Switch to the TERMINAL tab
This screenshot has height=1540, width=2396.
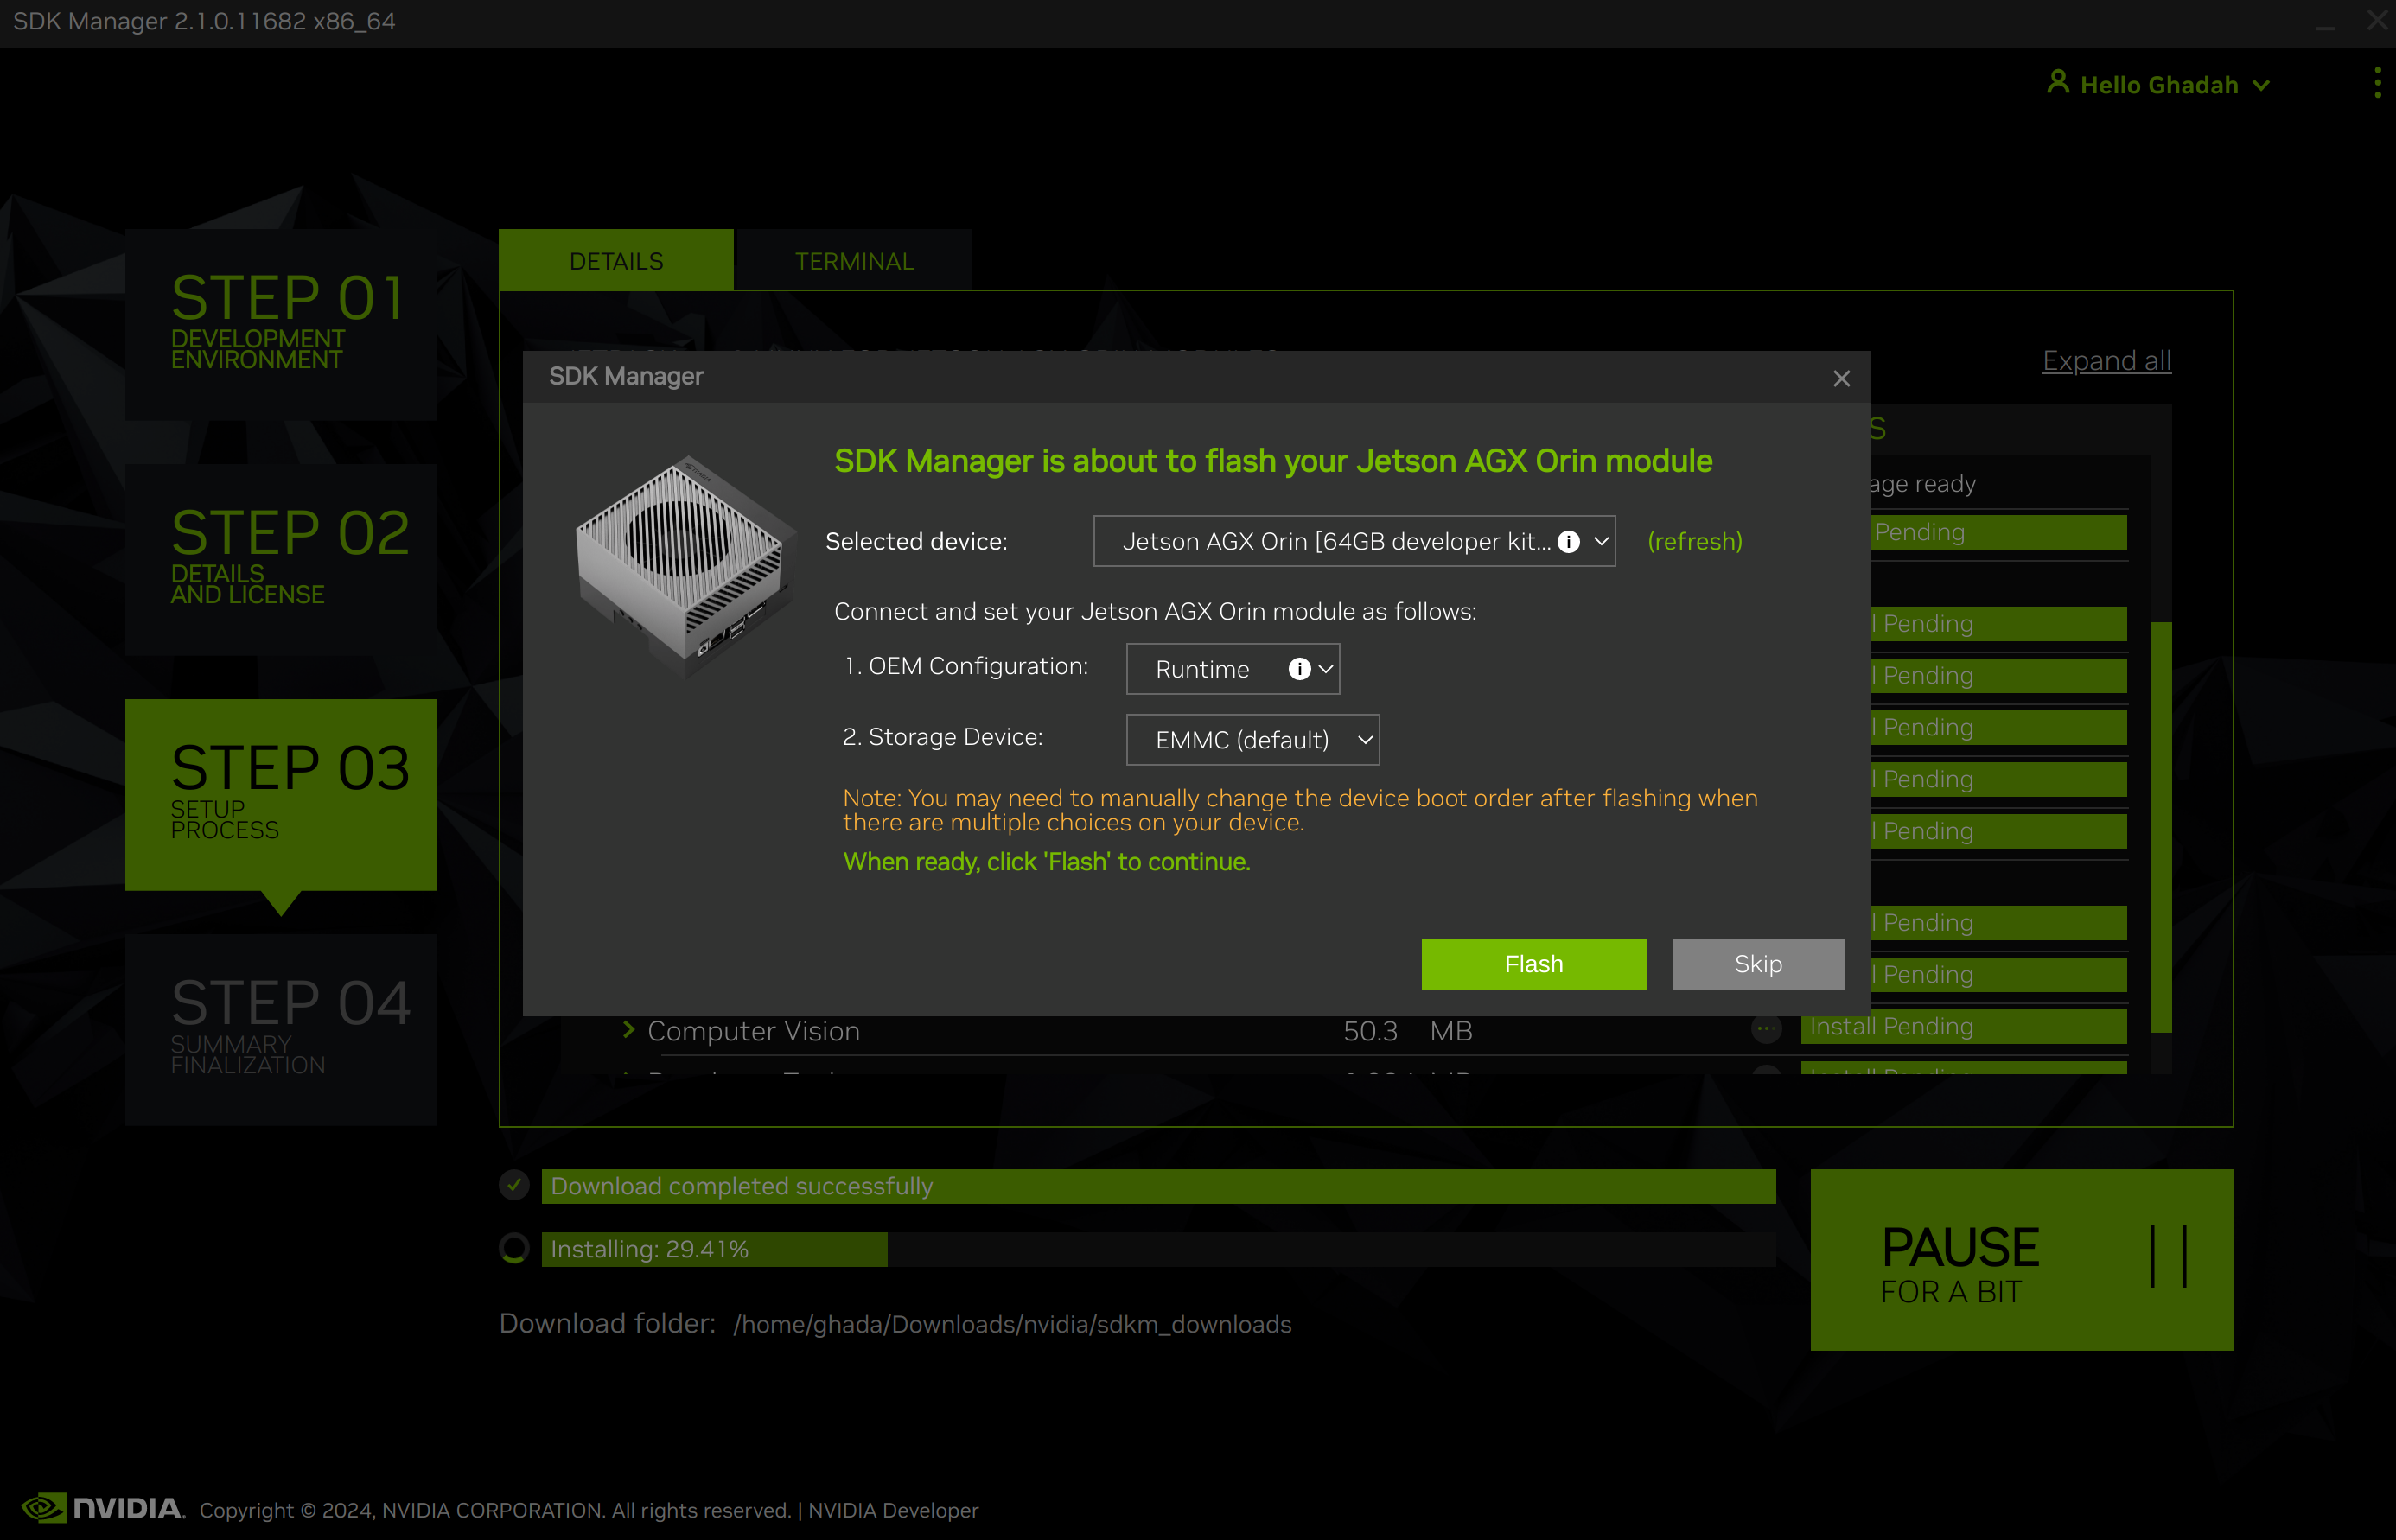coord(853,260)
